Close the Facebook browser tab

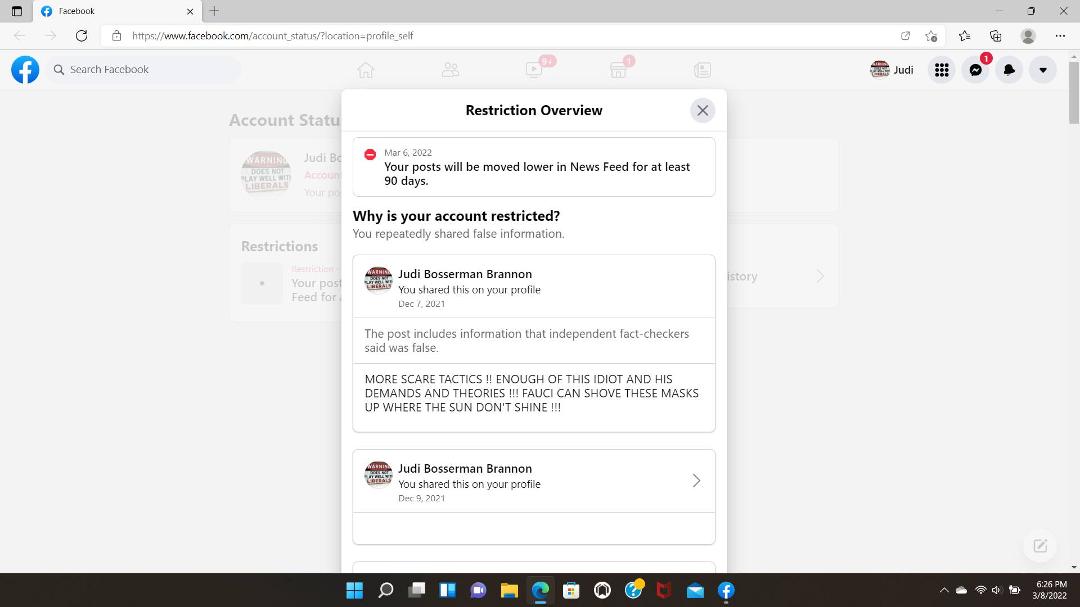click(x=190, y=11)
